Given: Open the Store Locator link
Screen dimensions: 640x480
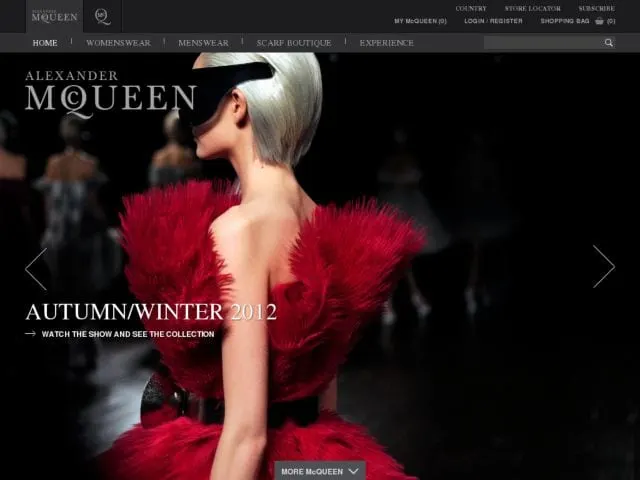Looking at the screenshot, I should click(532, 9).
